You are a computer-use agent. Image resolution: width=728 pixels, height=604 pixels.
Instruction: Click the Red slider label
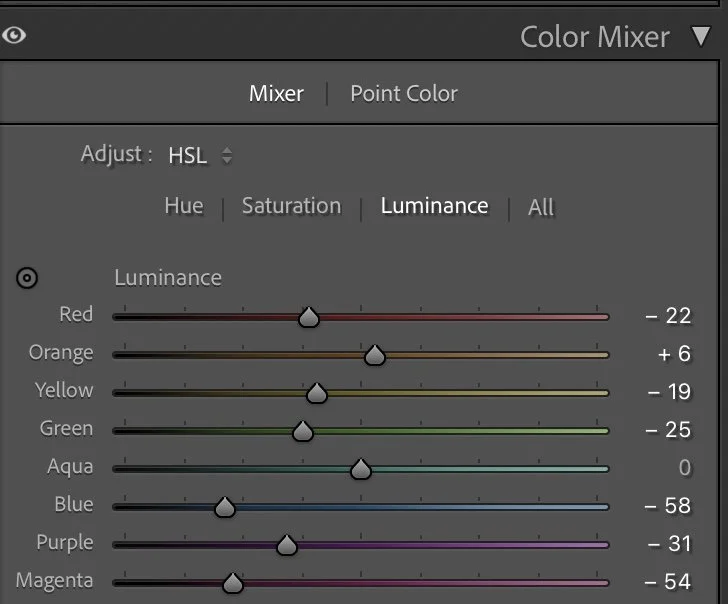pos(76,314)
